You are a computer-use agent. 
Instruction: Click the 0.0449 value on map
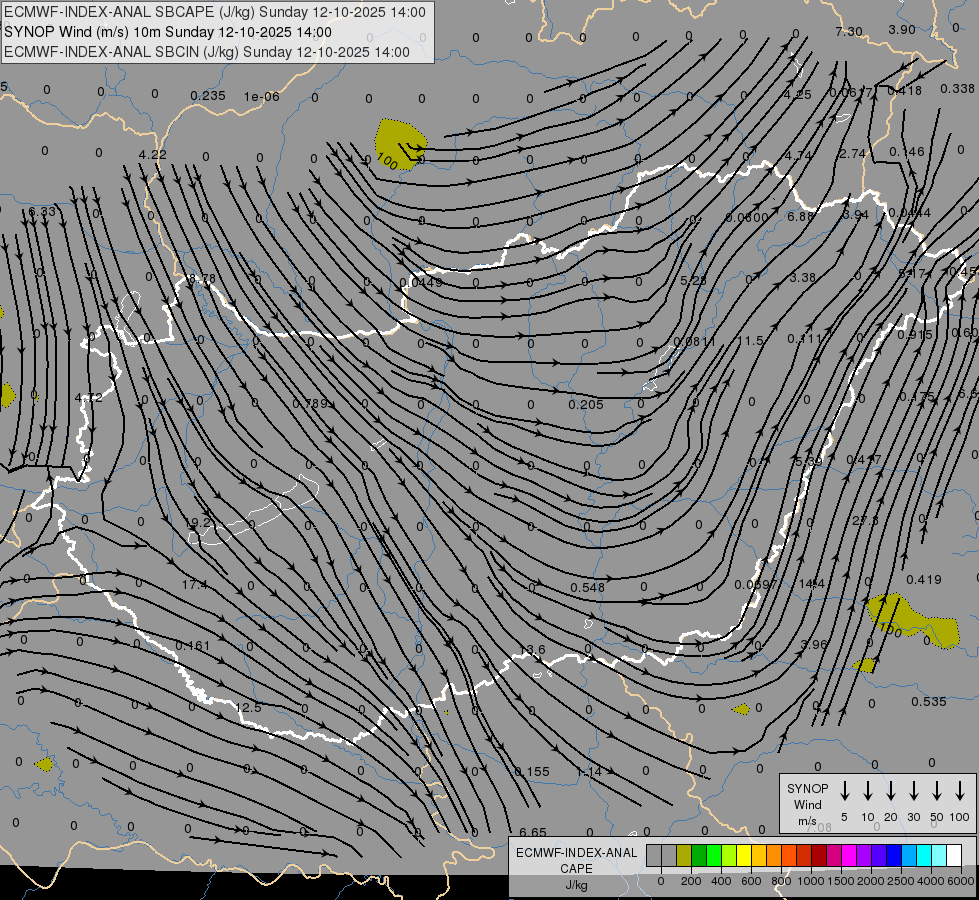tap(421, 282)
